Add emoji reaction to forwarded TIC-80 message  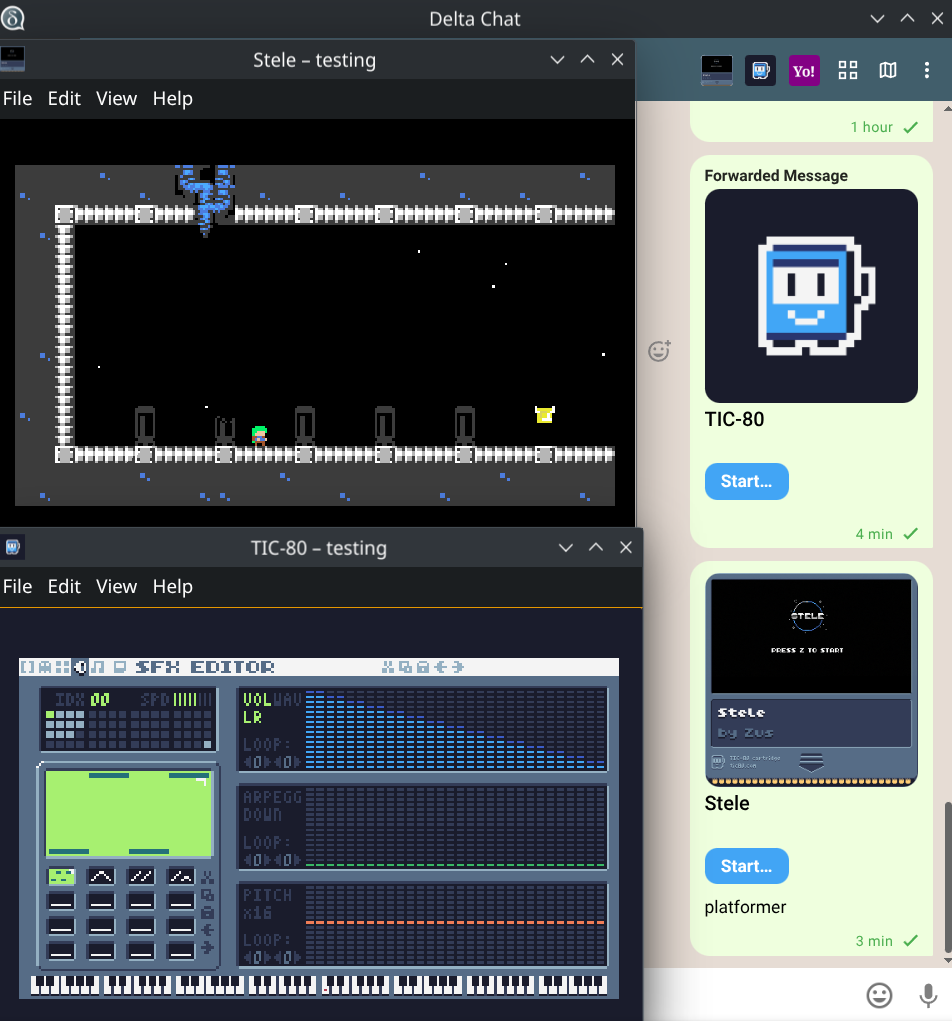659,351
